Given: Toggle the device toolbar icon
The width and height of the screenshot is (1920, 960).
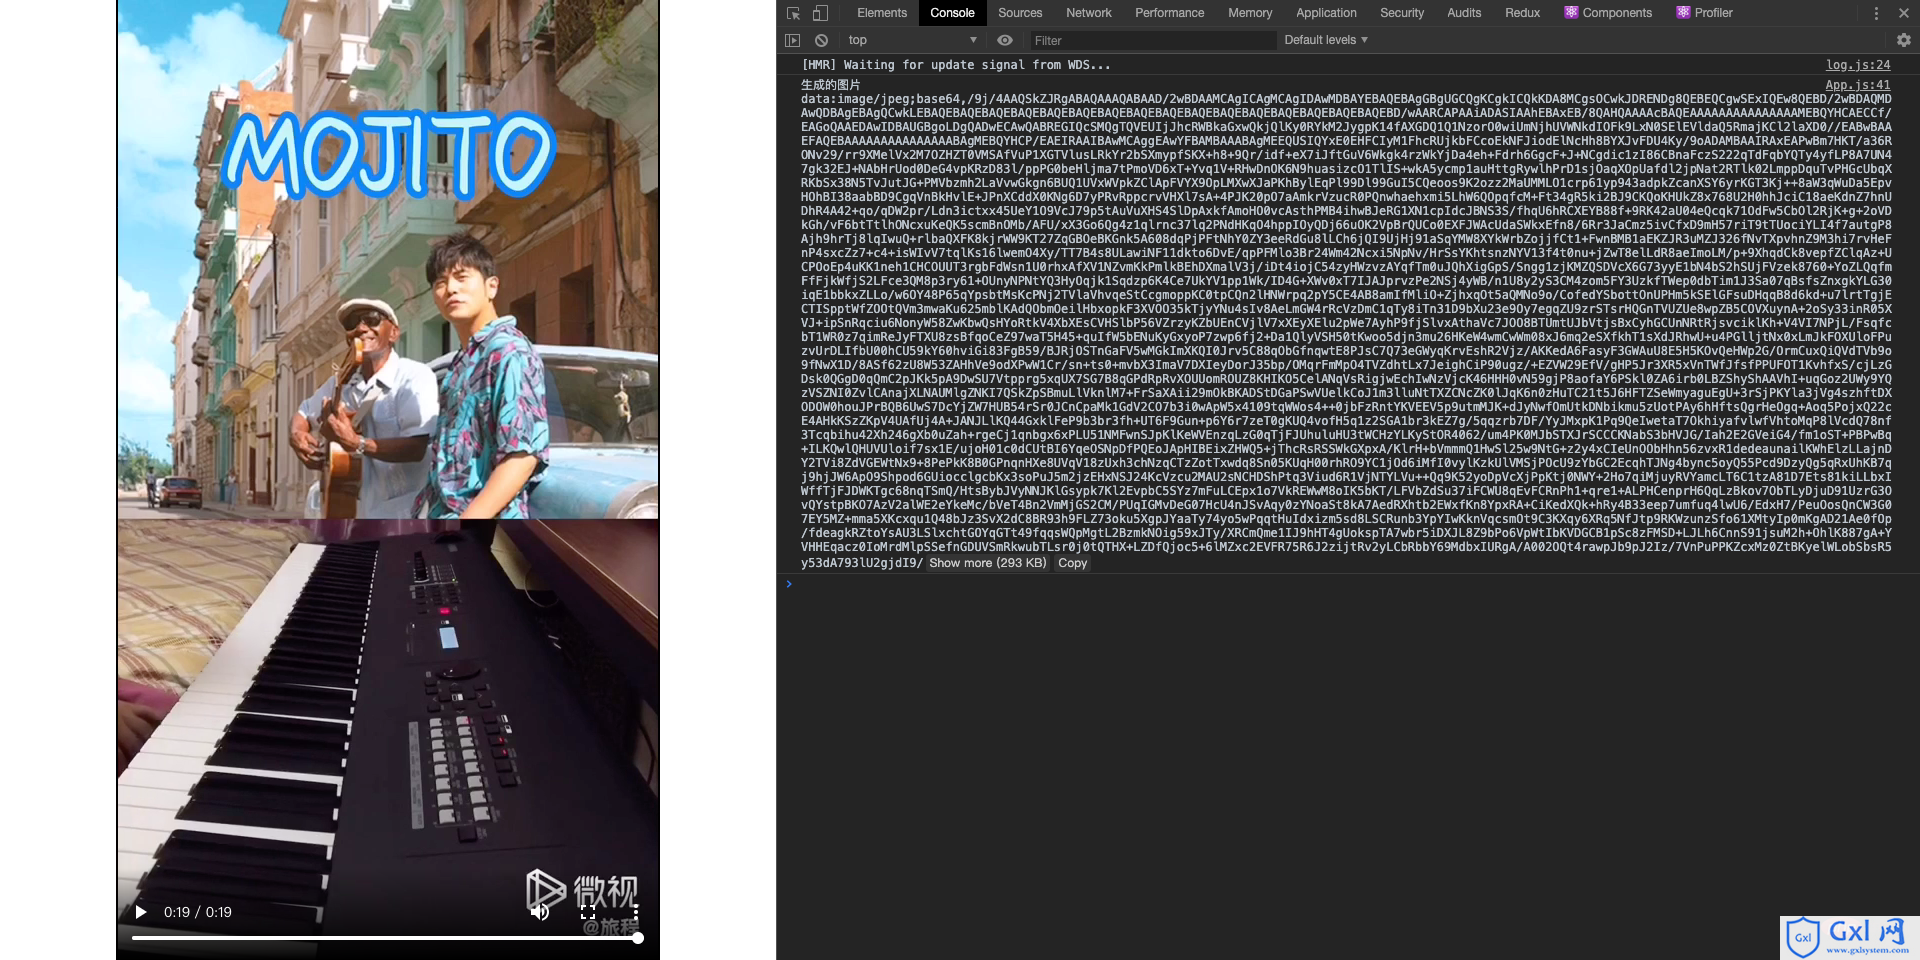Looking at the screenshot, I should [820, 13].
